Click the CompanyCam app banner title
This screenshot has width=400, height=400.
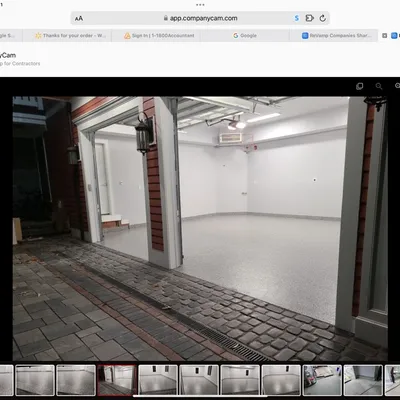point(8,55)
